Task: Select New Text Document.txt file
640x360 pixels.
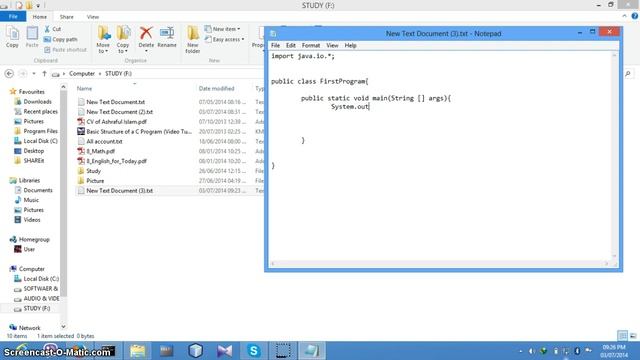Action: pos(116,102)
